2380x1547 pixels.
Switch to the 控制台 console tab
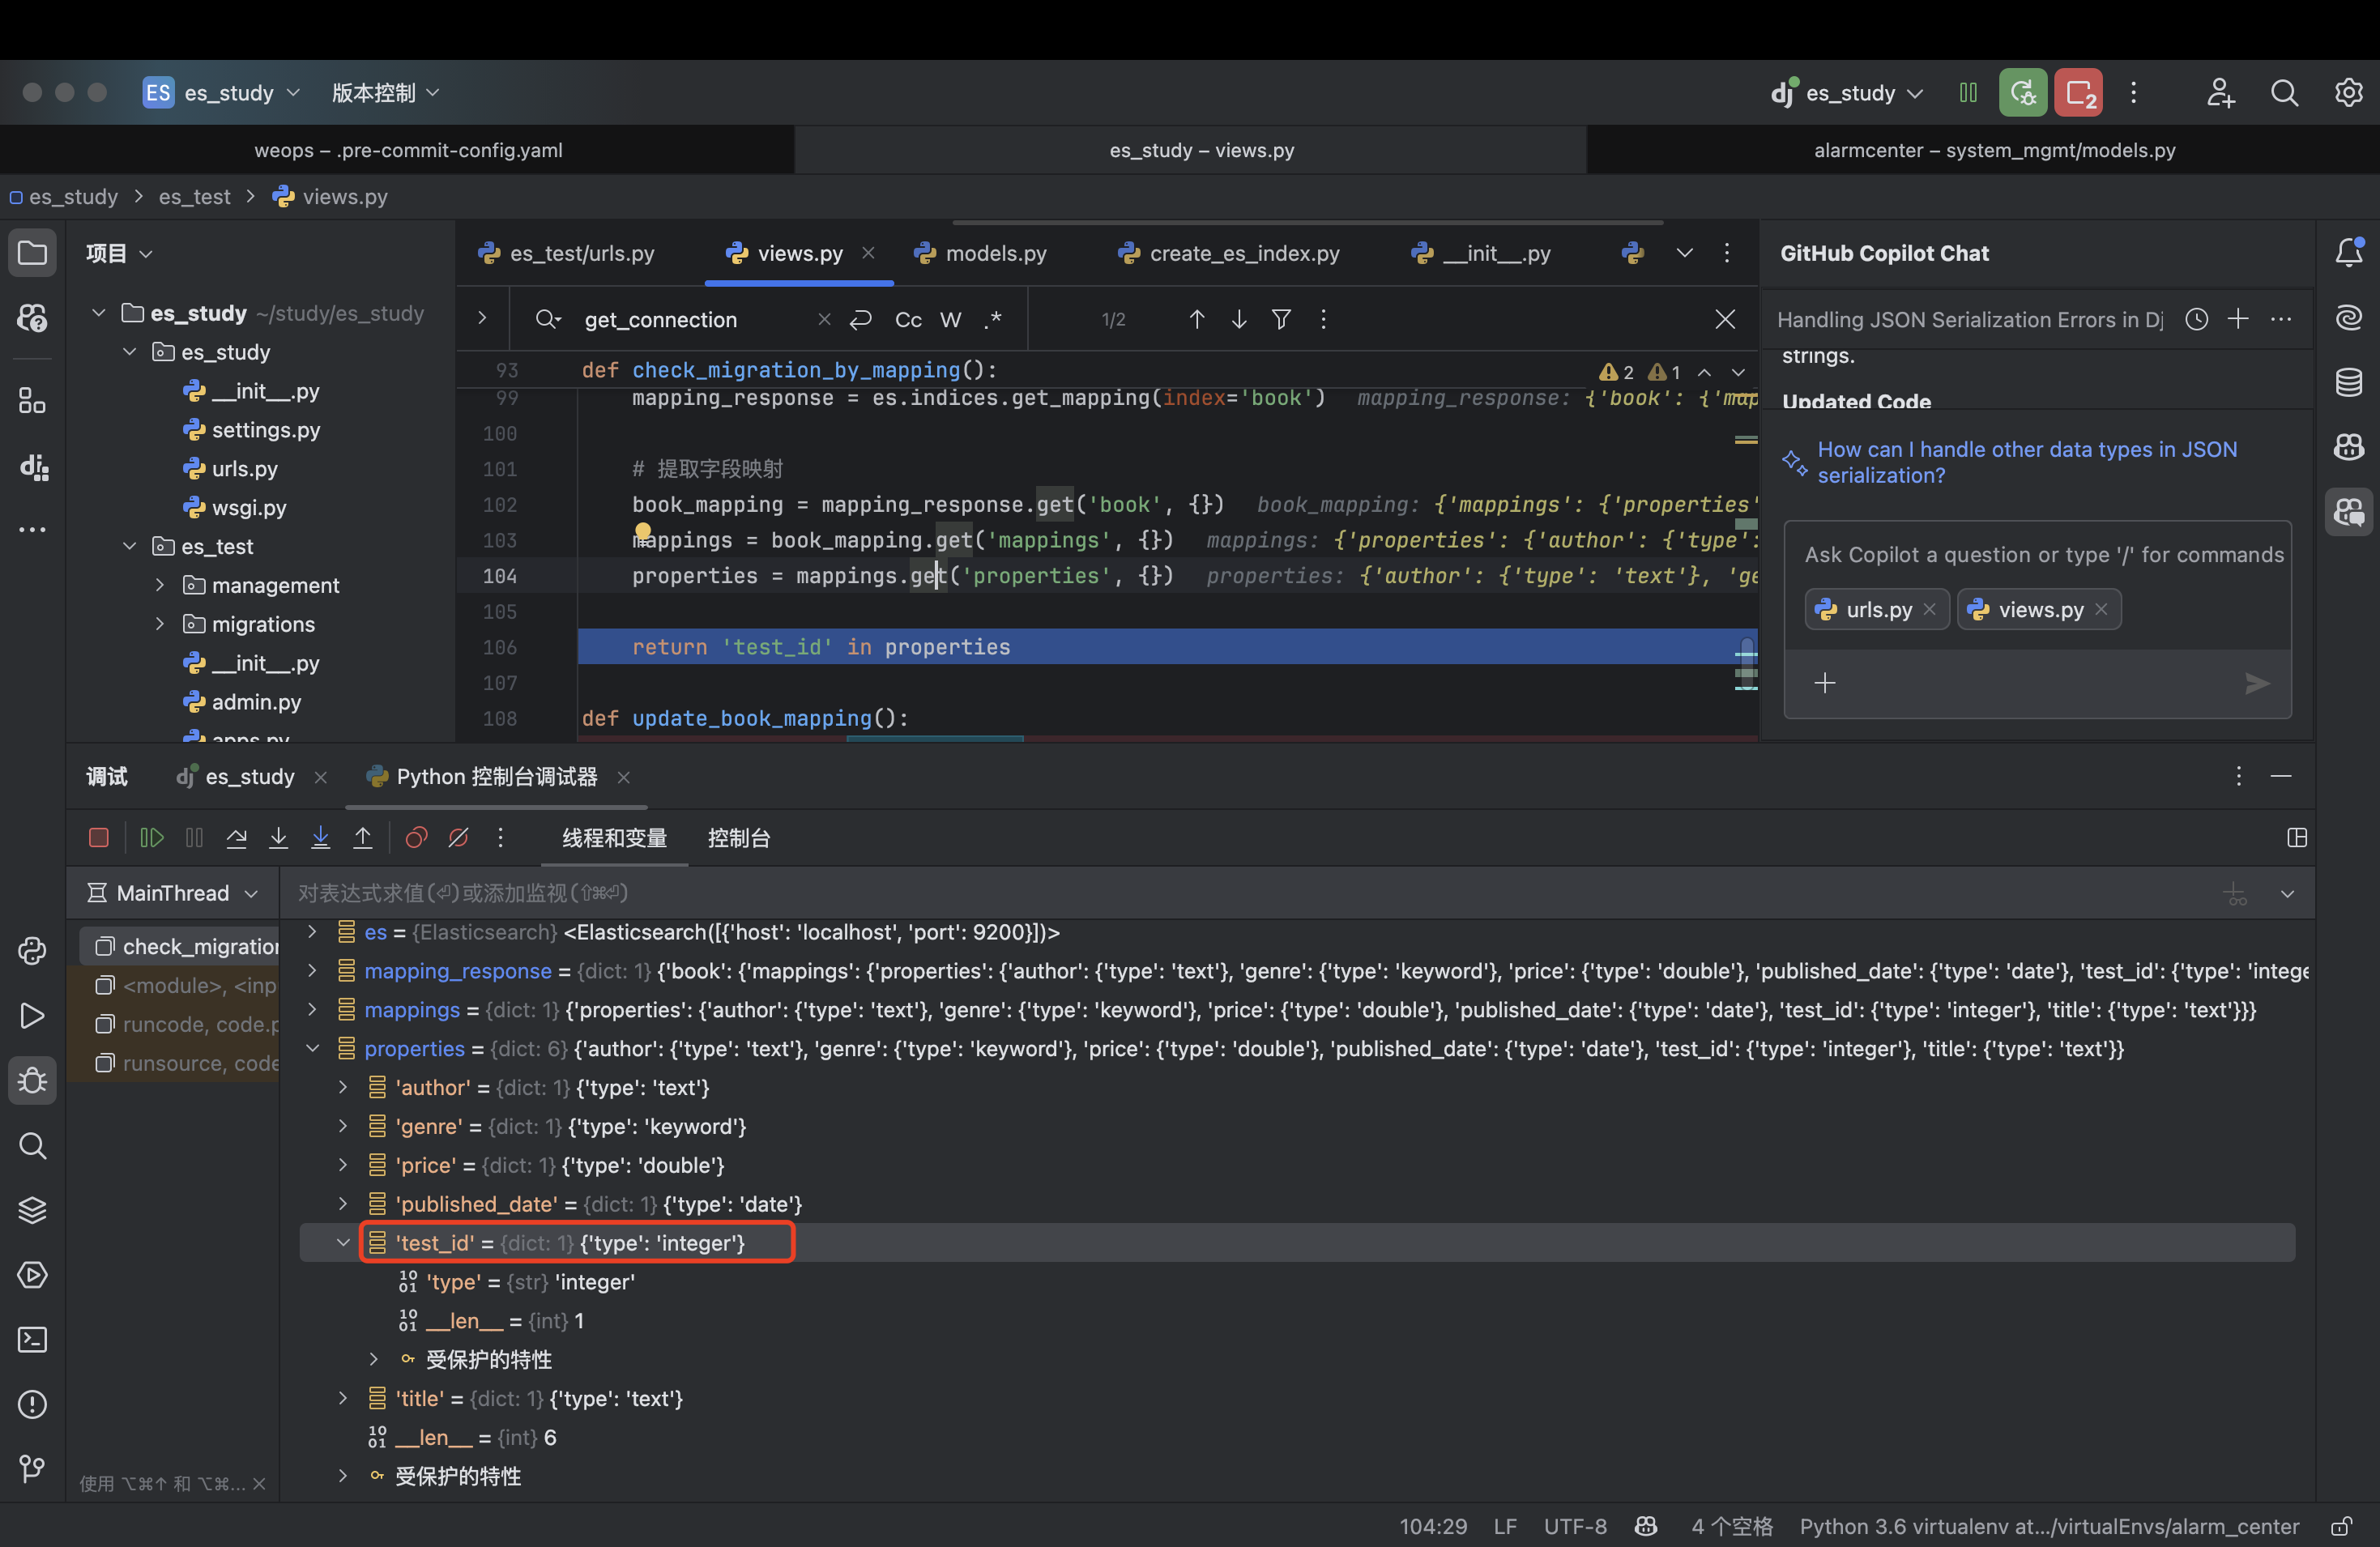click(x=738, y=838)
